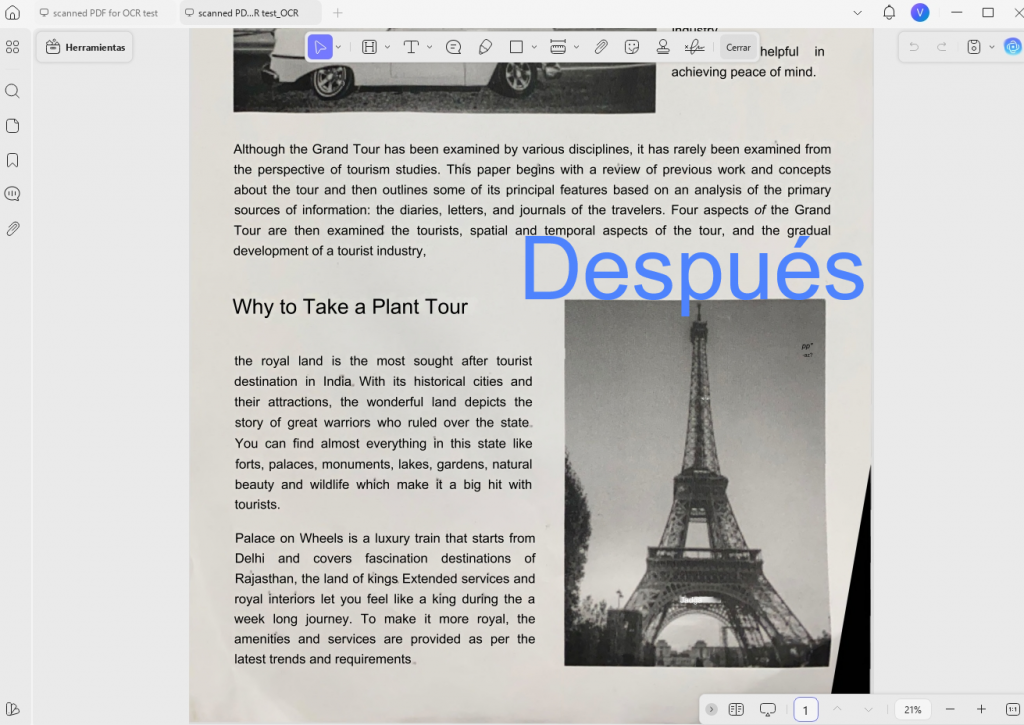The width and height of the screenshot is (1024, 725).
Task: Open the pages panel icon
Action: [12, 126]
